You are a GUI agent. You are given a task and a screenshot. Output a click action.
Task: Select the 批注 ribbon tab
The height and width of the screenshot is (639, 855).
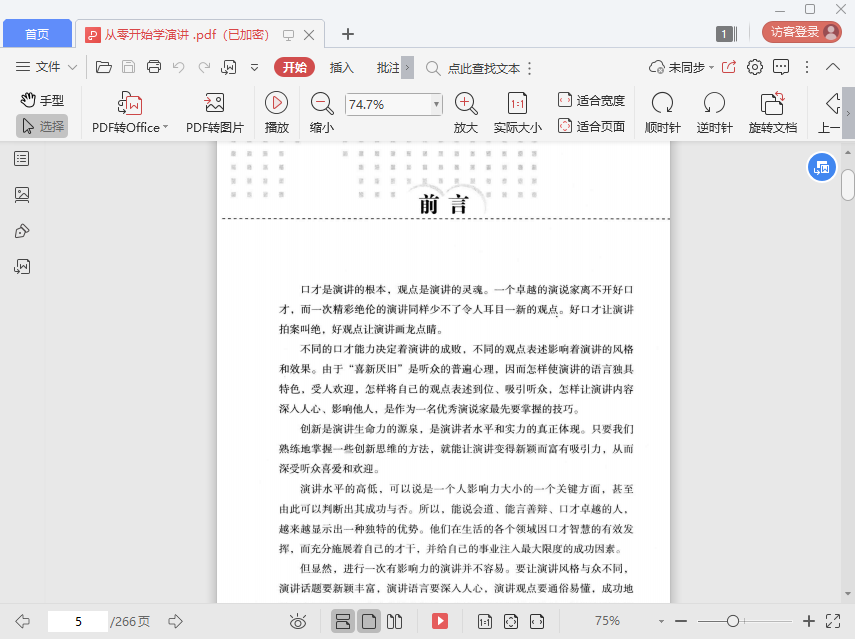[388, 68]
